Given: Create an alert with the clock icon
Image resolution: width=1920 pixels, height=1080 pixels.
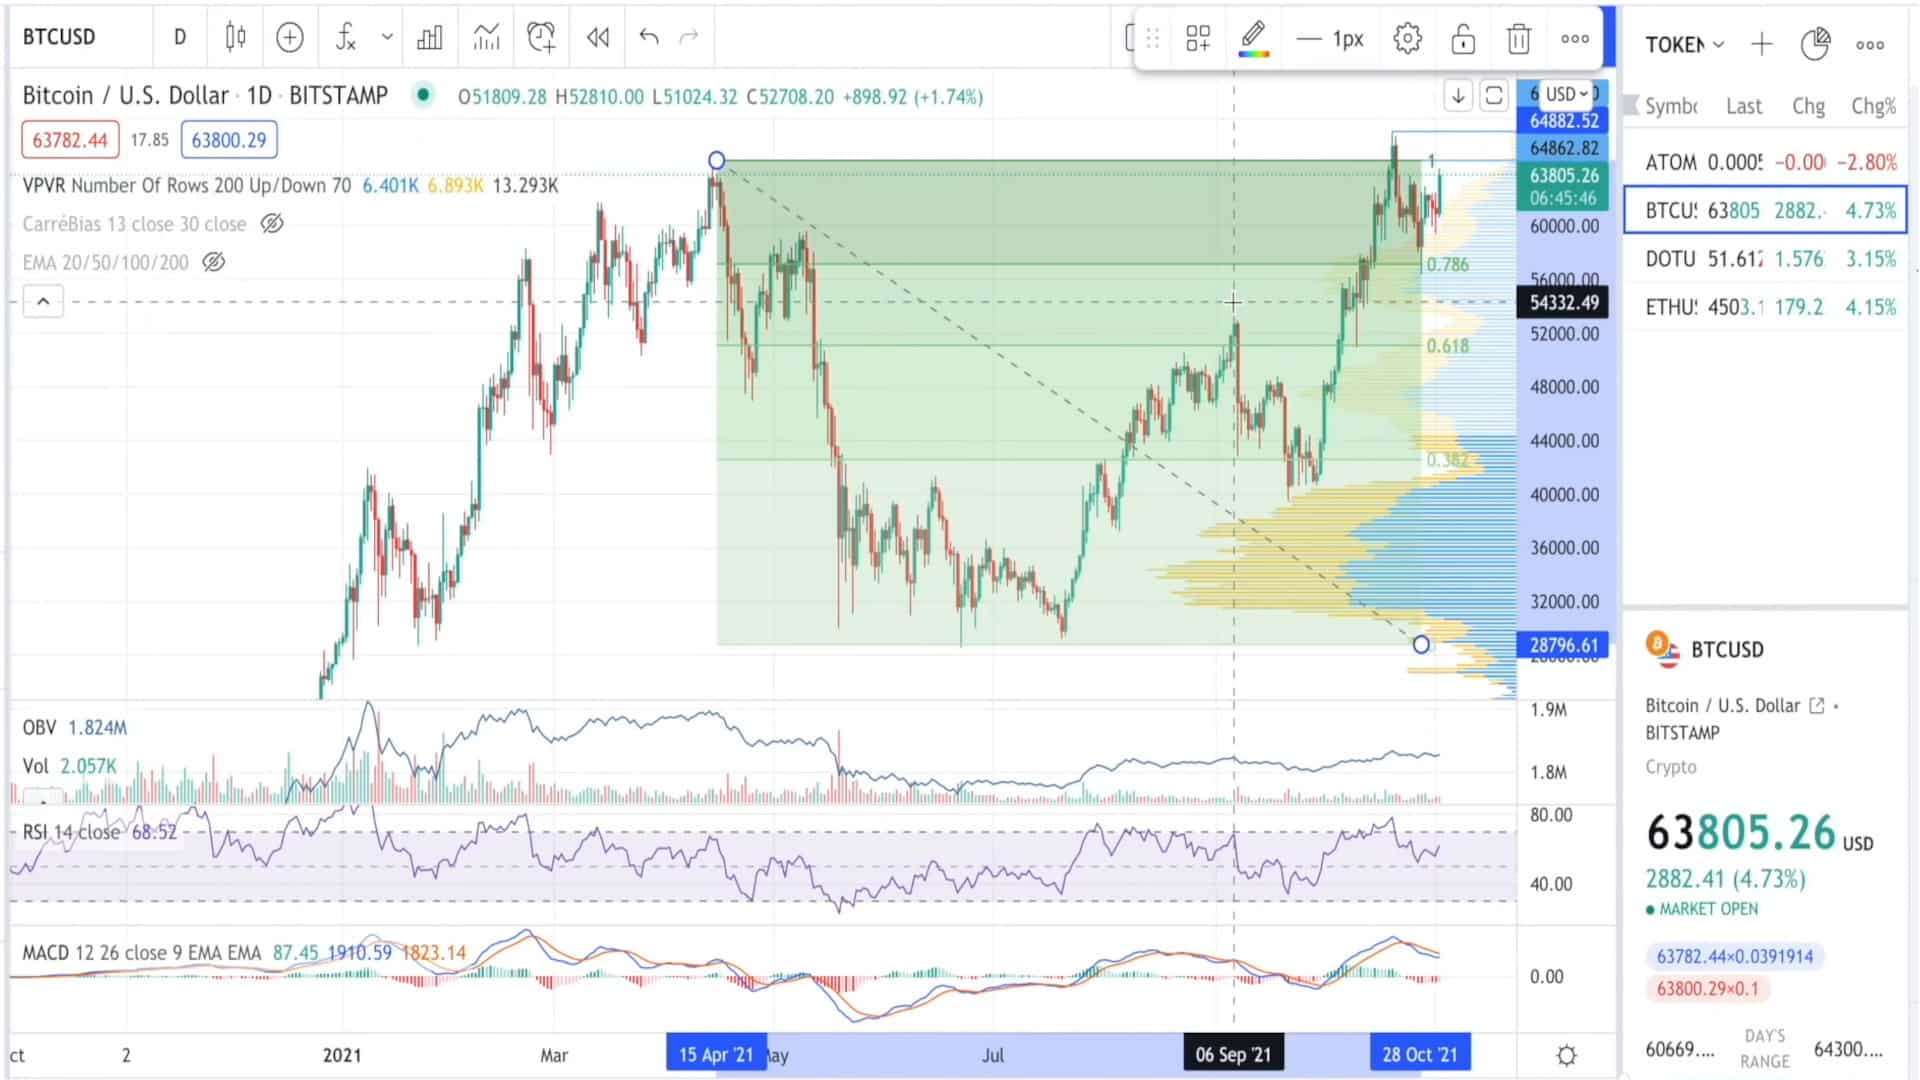Looking at the screenshot, I should [x=541, y=37].
